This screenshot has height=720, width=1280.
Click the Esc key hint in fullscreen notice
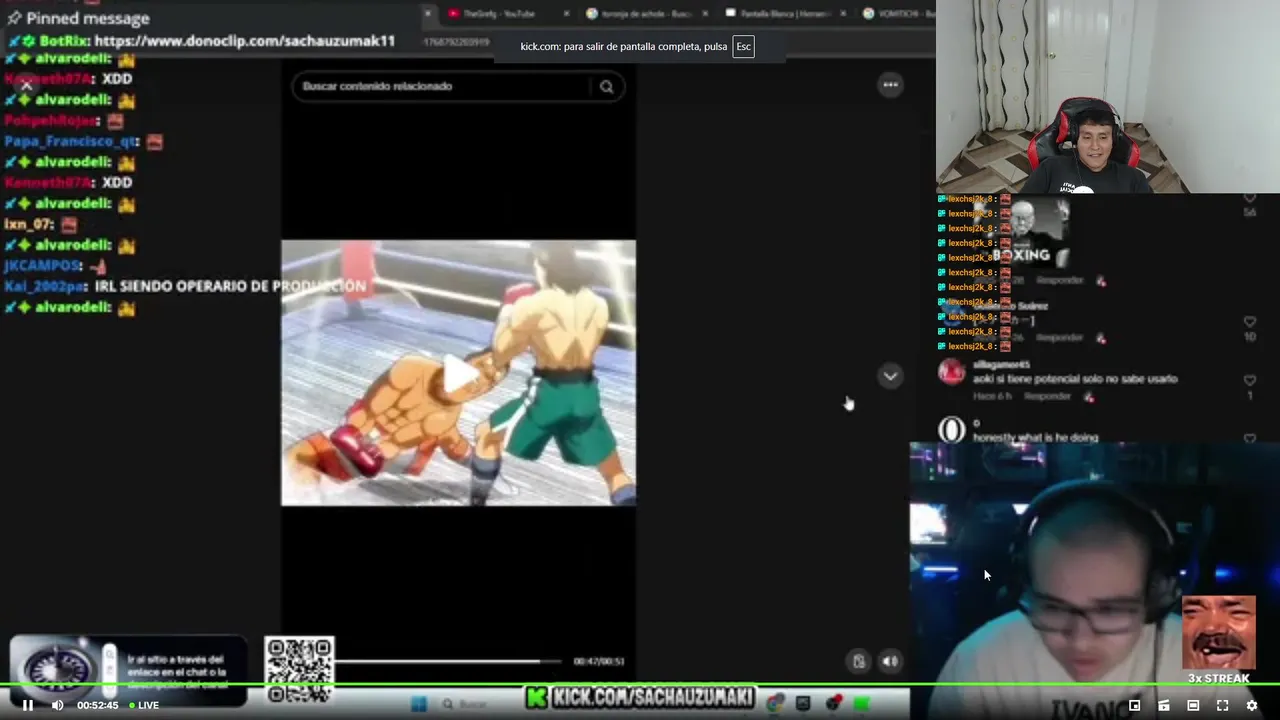[x=743, y=46]
